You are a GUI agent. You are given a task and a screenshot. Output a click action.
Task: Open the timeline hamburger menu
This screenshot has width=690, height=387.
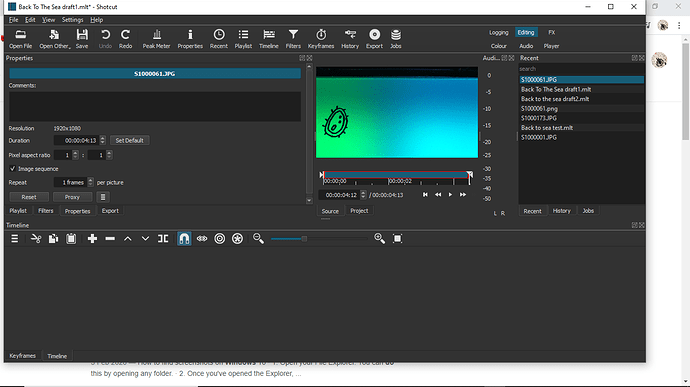pyautogui.click(x=15, y=239)
